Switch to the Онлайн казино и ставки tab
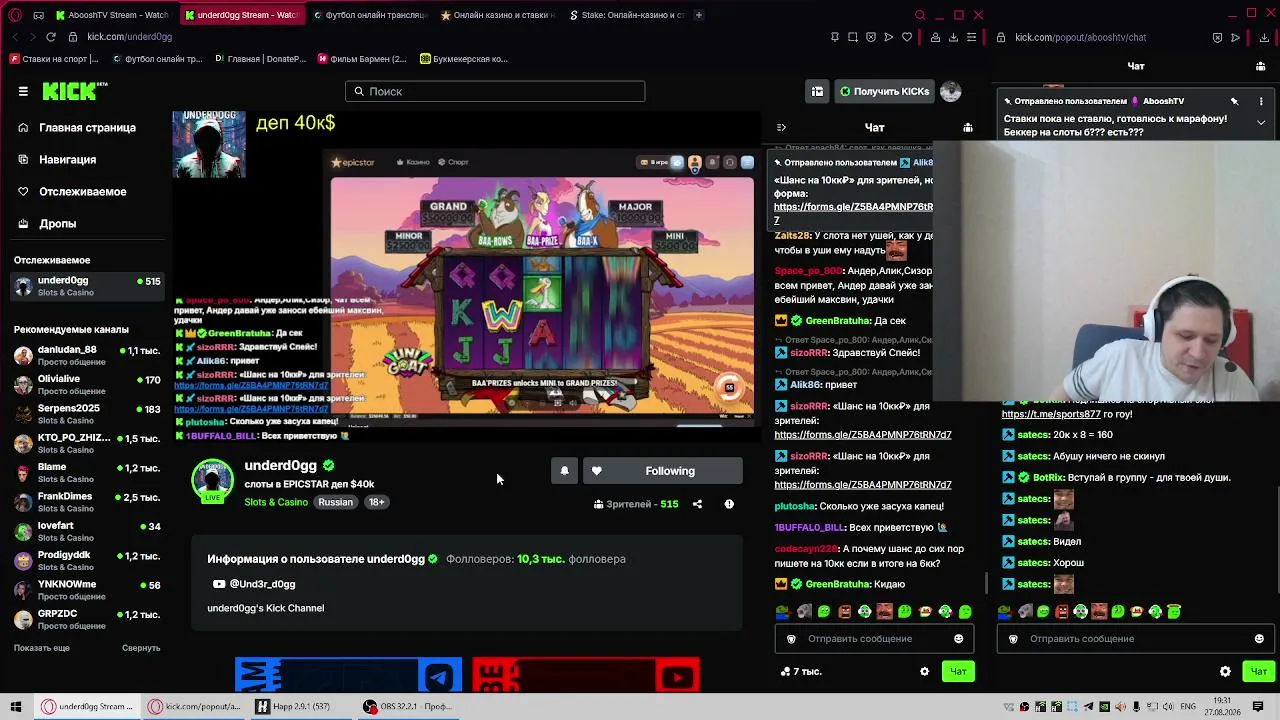1280x720 pixels. click(497, 15)
